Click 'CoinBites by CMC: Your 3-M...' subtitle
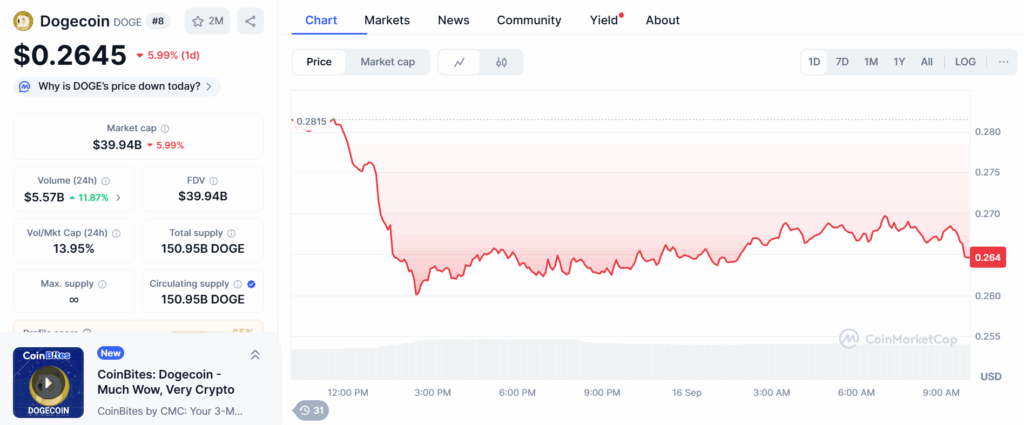This screenshot has width=1024, height=425. [x=170, y=411]
